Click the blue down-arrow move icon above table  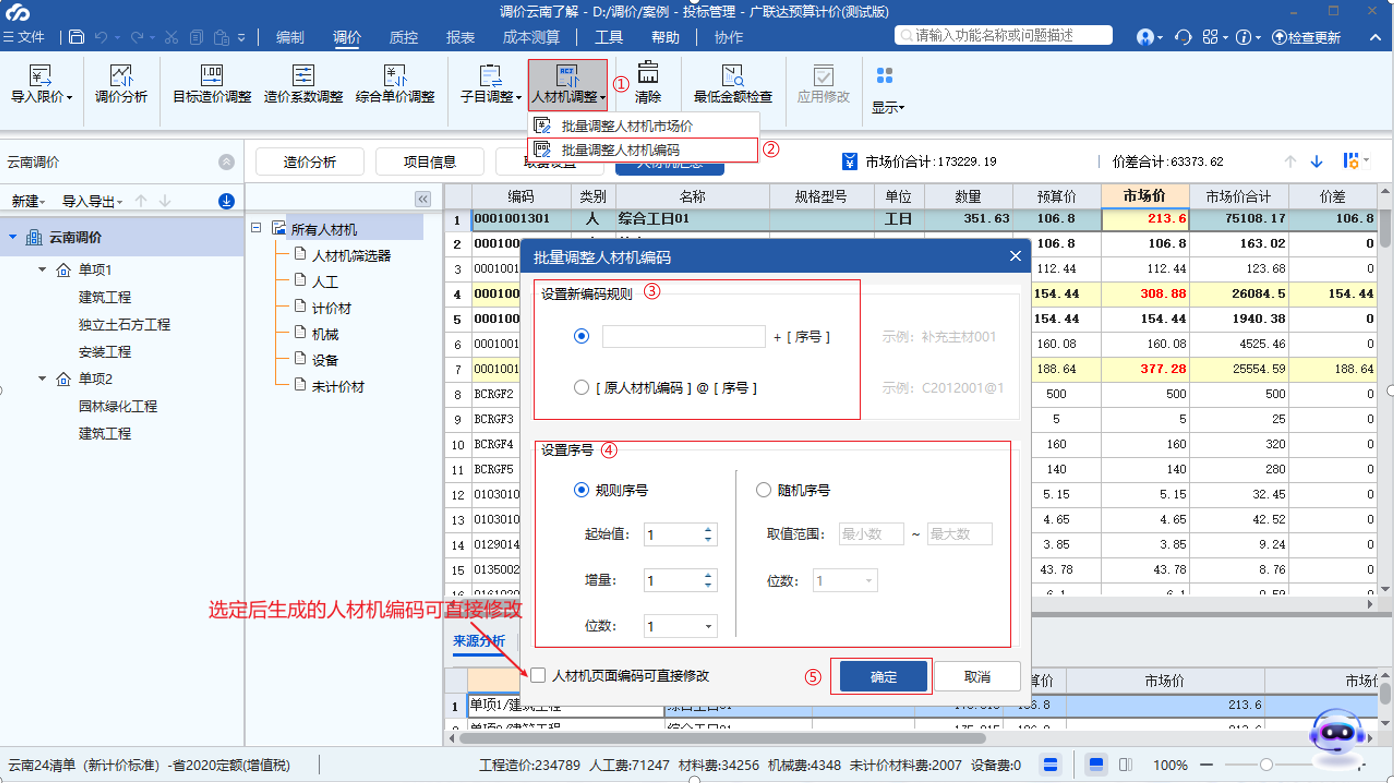(x=1317, y=161)
